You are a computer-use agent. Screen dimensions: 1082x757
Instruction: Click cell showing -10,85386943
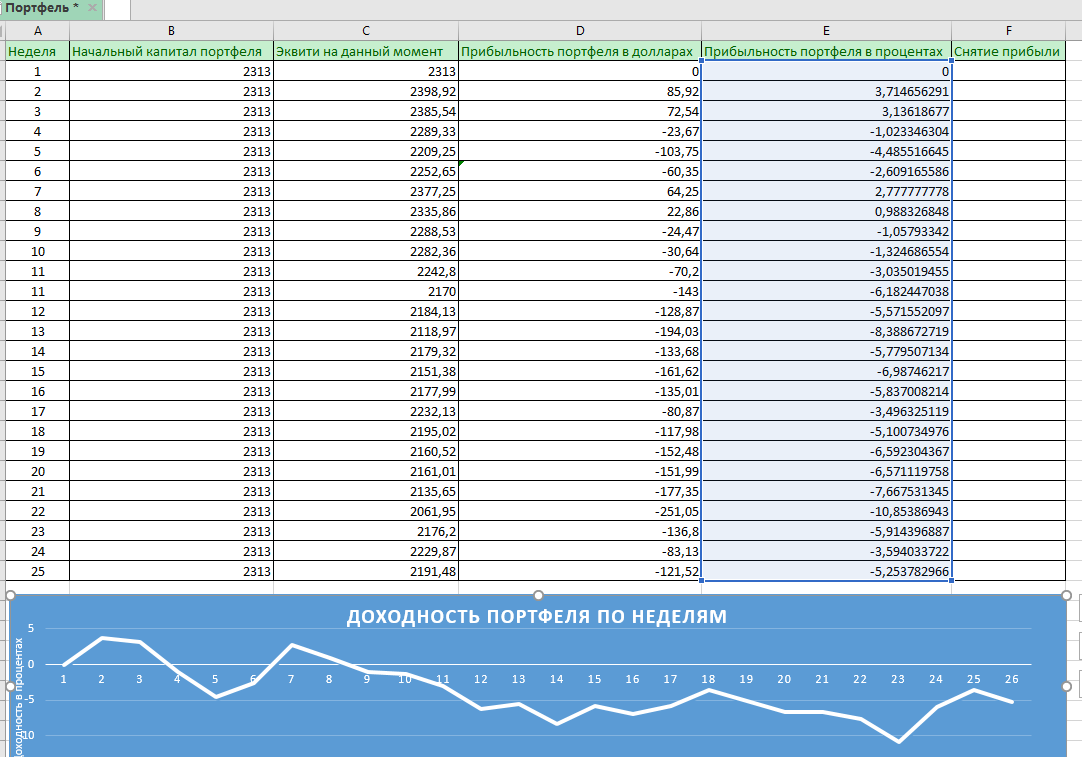[826, 511]
